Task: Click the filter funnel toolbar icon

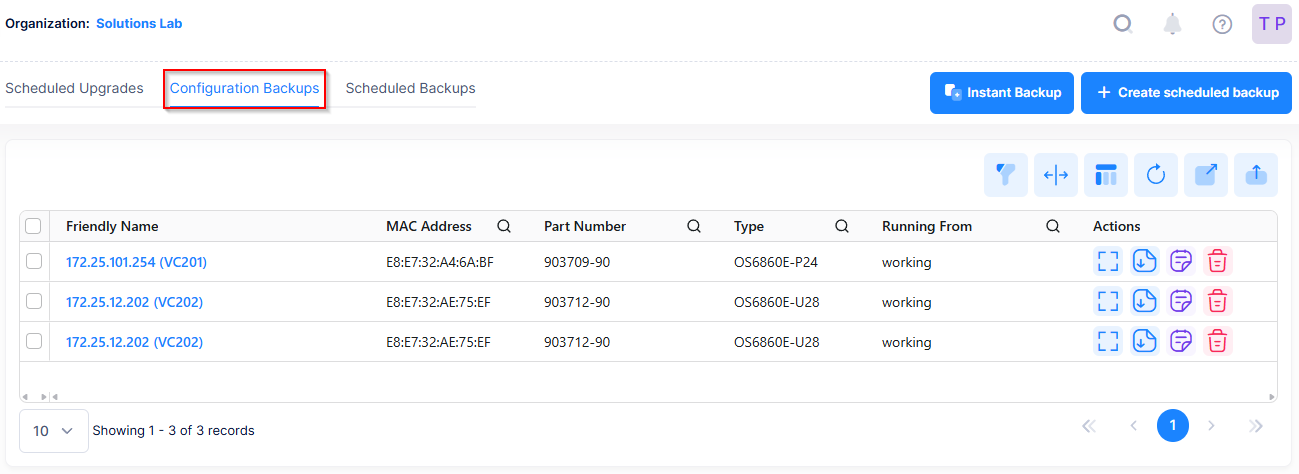Action: point(1006,175)
